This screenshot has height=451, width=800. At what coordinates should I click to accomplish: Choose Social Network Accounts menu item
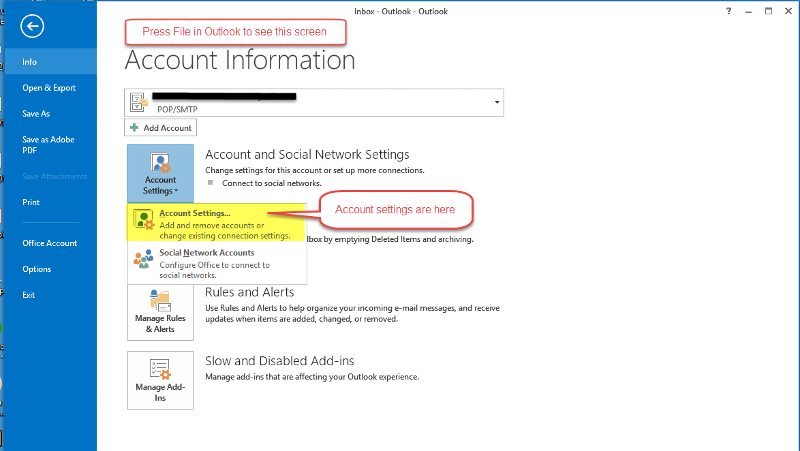click(x=216, y=263)
